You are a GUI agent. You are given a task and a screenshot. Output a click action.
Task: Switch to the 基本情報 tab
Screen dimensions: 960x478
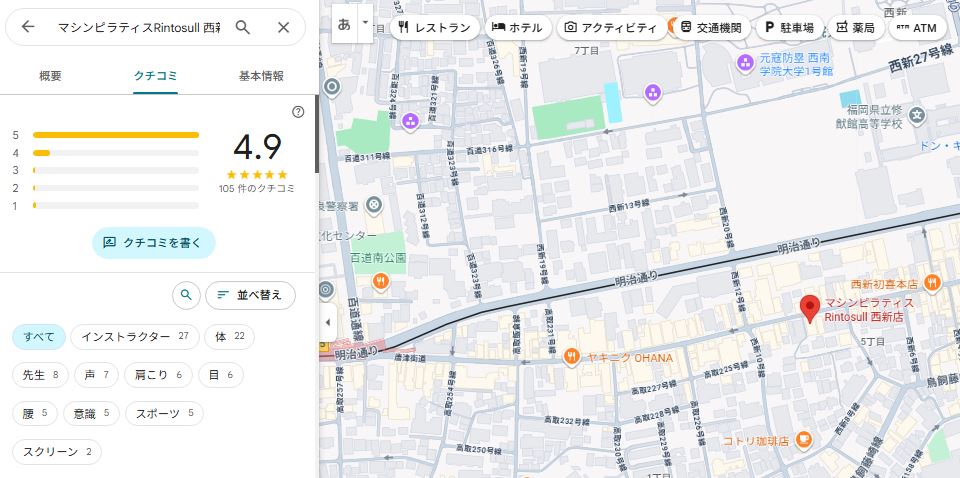pyautogui.click(x=261, y=76)
